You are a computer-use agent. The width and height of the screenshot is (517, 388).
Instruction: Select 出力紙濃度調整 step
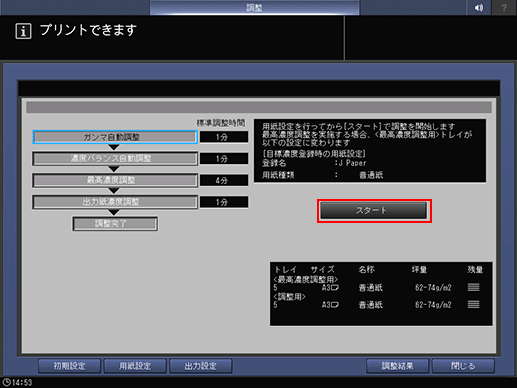tap(115, 202)
